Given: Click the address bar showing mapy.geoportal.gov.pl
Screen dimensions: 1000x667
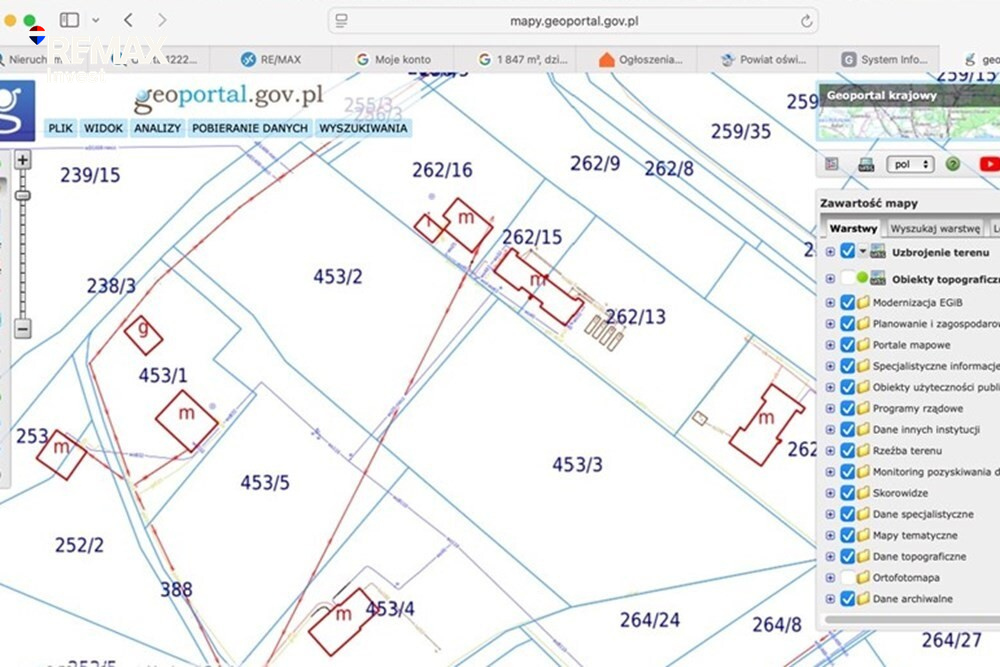Looking at the screenshot, I should [573, 21].
